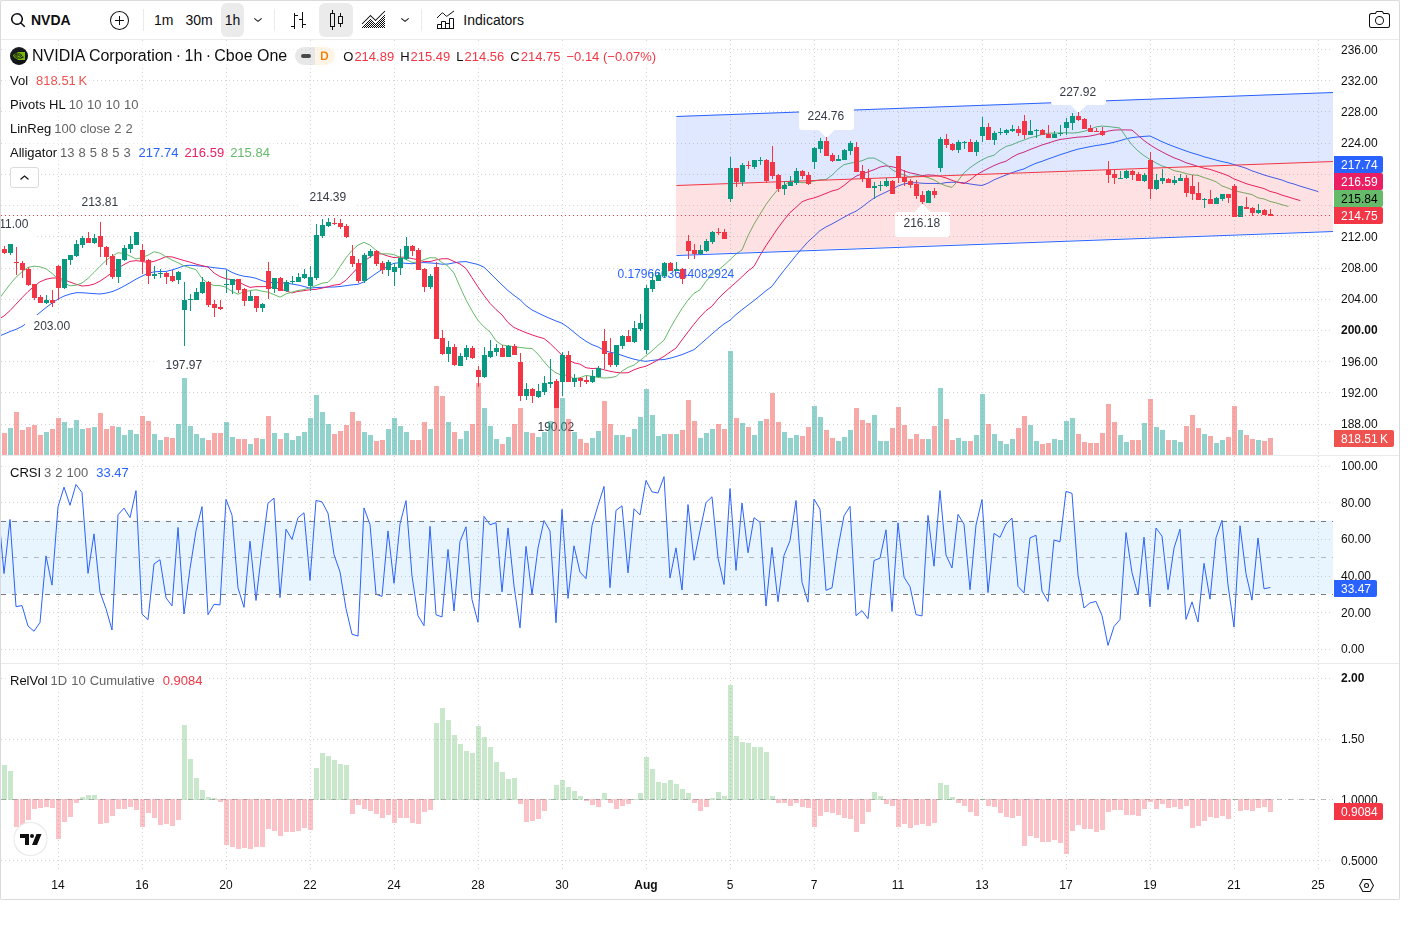Click the 200.00 price axis level

(x=1359, y=330)
